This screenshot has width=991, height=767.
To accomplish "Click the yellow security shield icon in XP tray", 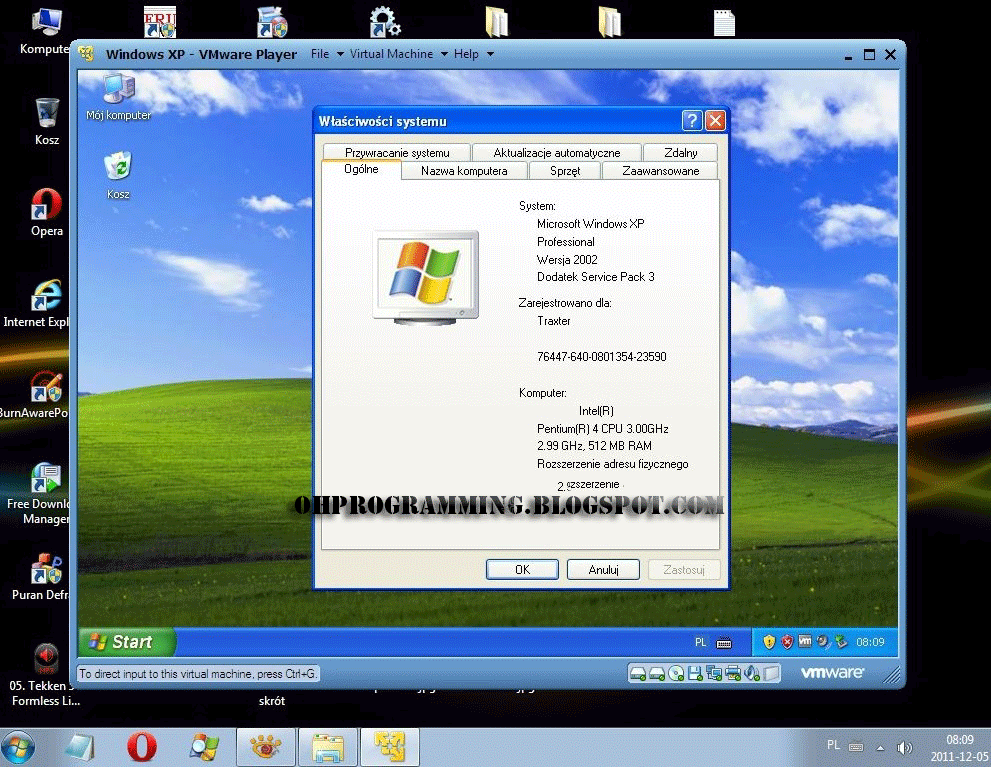I will pos(769,642).
